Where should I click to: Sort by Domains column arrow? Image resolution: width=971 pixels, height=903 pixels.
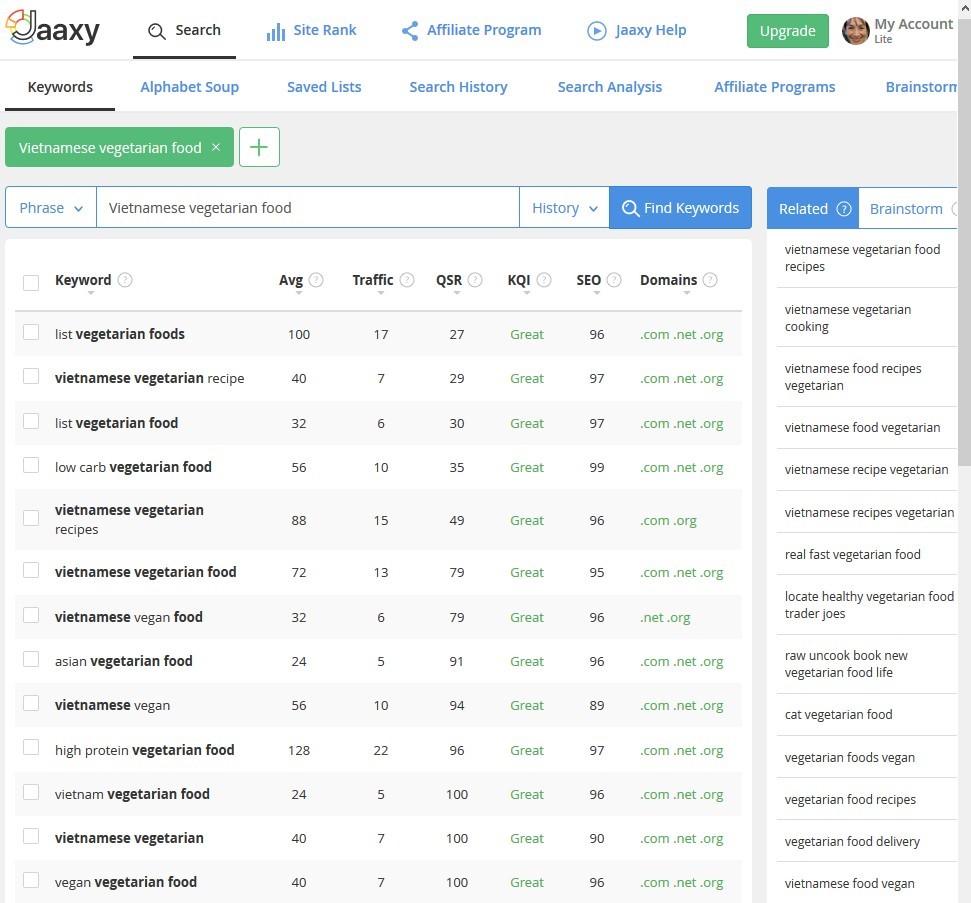point(687,293)
